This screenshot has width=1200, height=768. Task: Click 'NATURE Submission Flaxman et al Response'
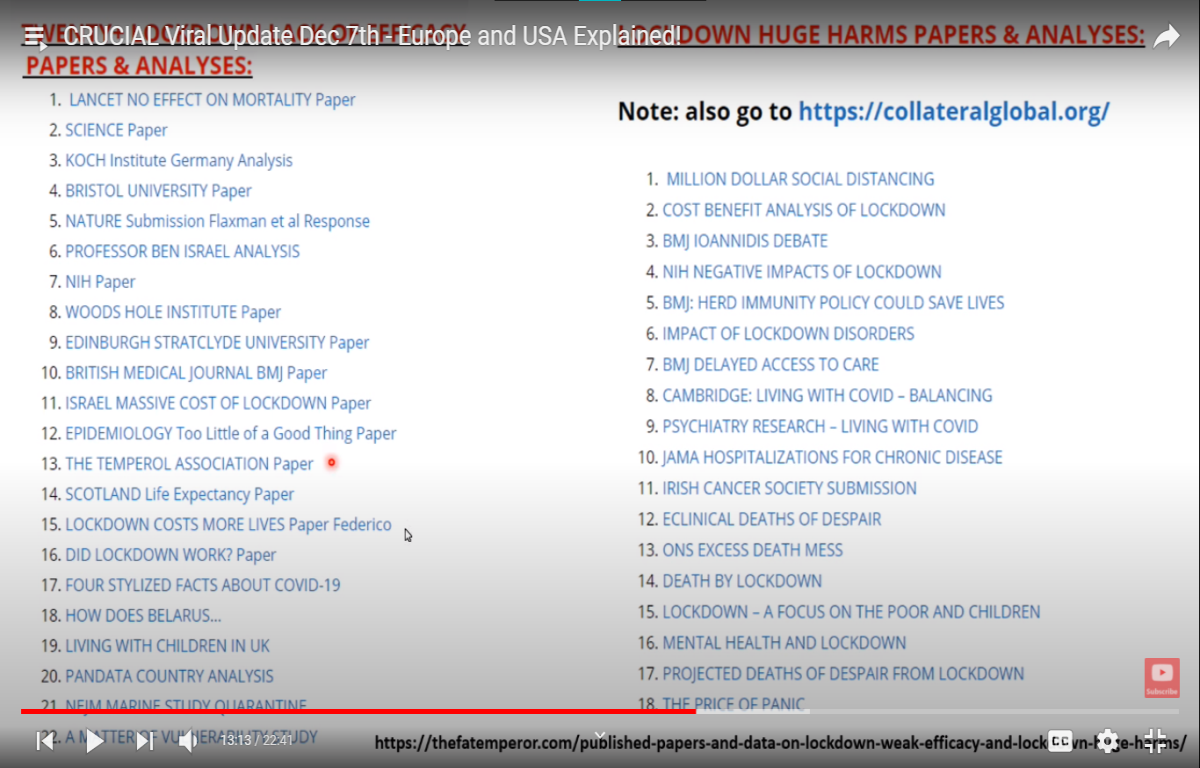click(217, 221)
